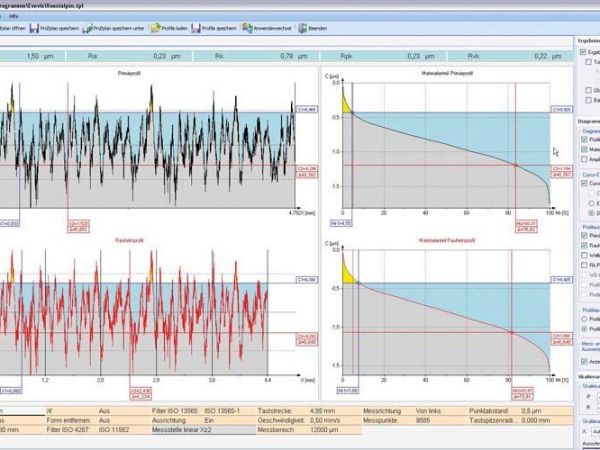Click the Anwenderwechsel users icon
The image size is (600, 450).
(x=247, y=28)
